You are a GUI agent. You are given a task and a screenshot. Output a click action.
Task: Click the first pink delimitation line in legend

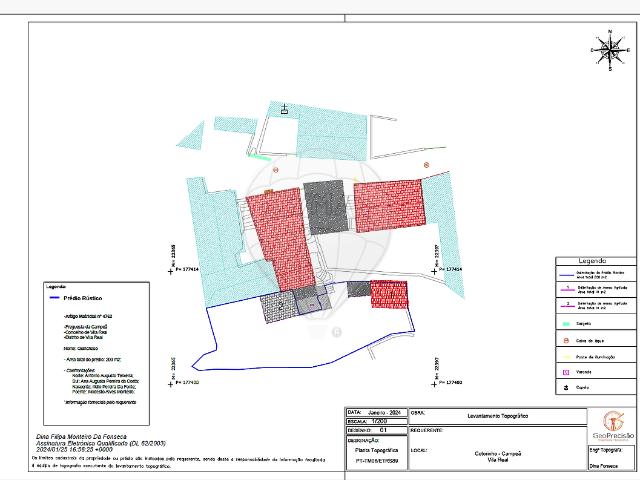pos(567,290)
